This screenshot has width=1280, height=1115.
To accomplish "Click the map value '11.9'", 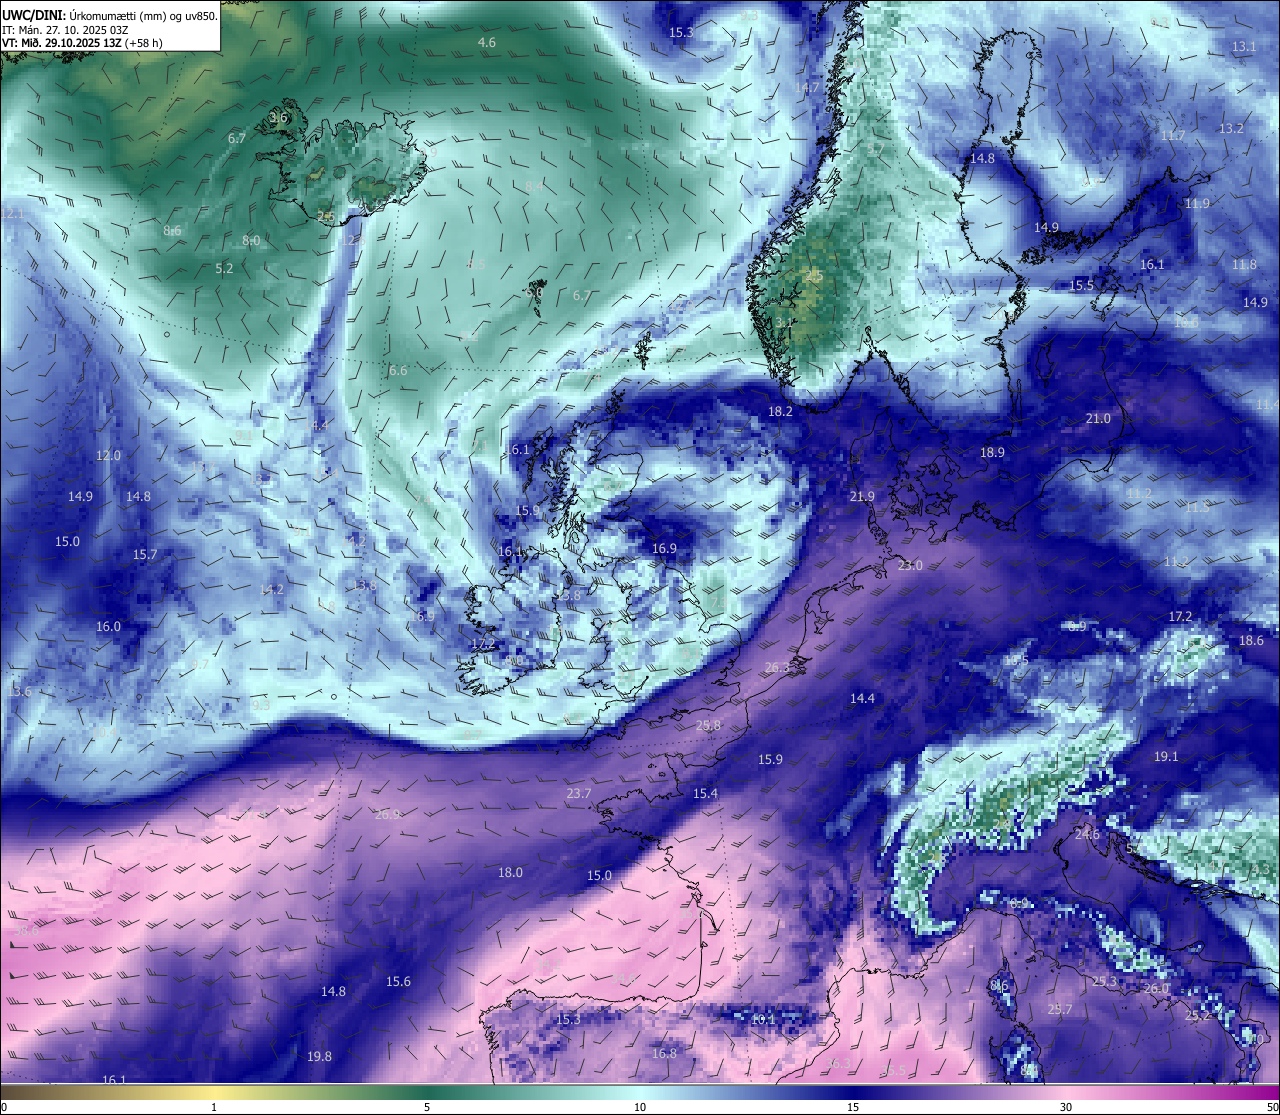I will 1197,204.
